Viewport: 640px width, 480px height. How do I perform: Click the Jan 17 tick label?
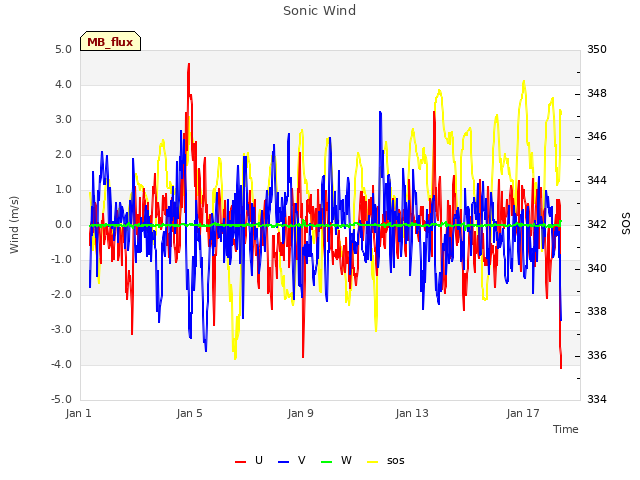523,413
